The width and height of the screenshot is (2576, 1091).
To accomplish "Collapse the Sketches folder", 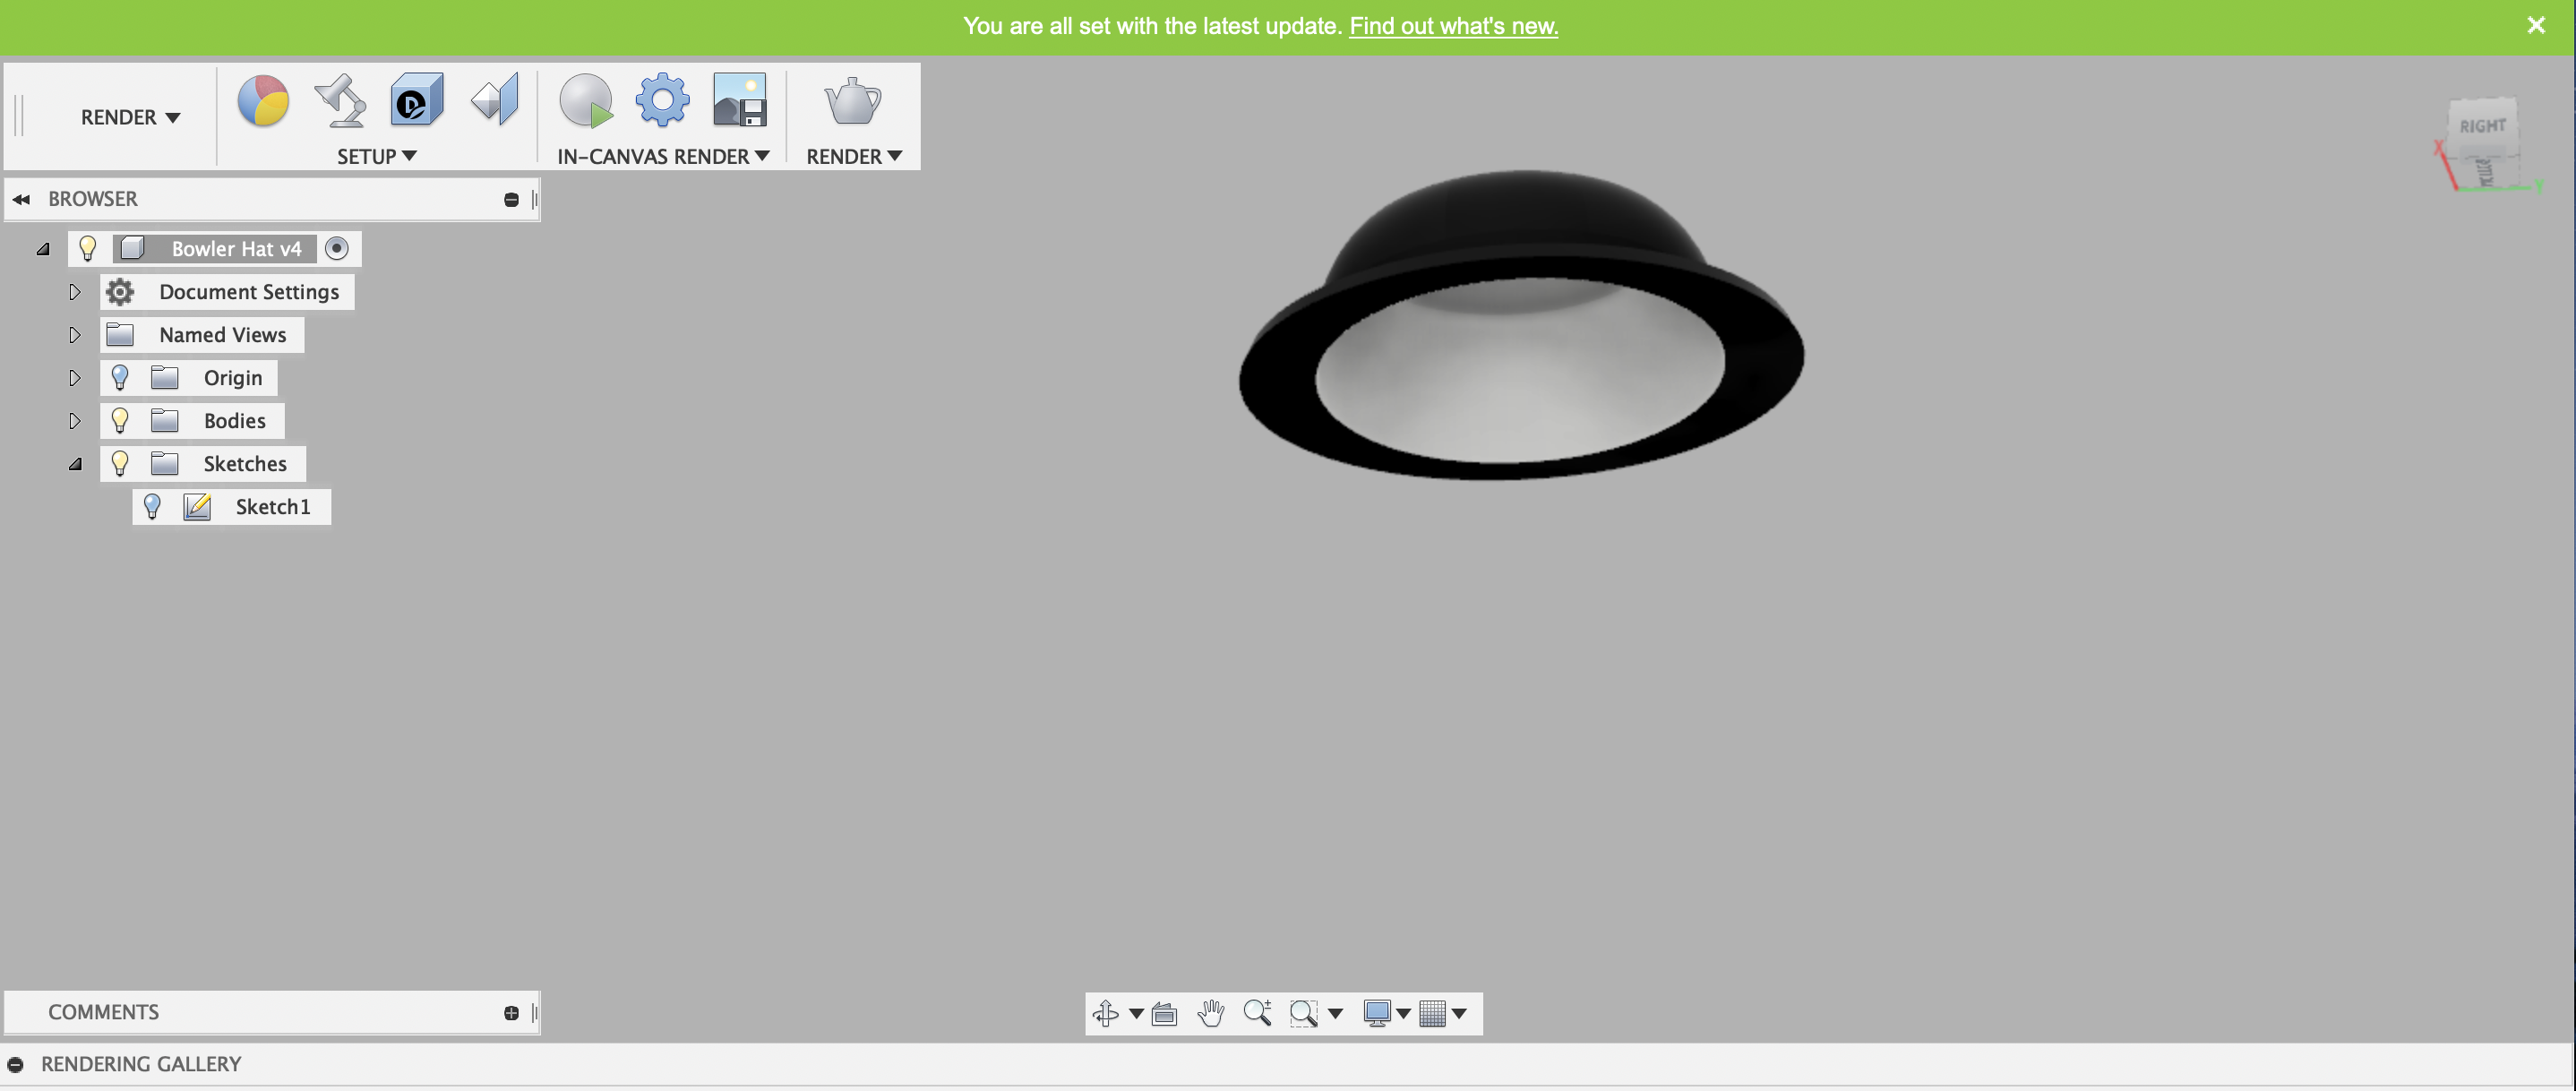I will pos(75,464).
